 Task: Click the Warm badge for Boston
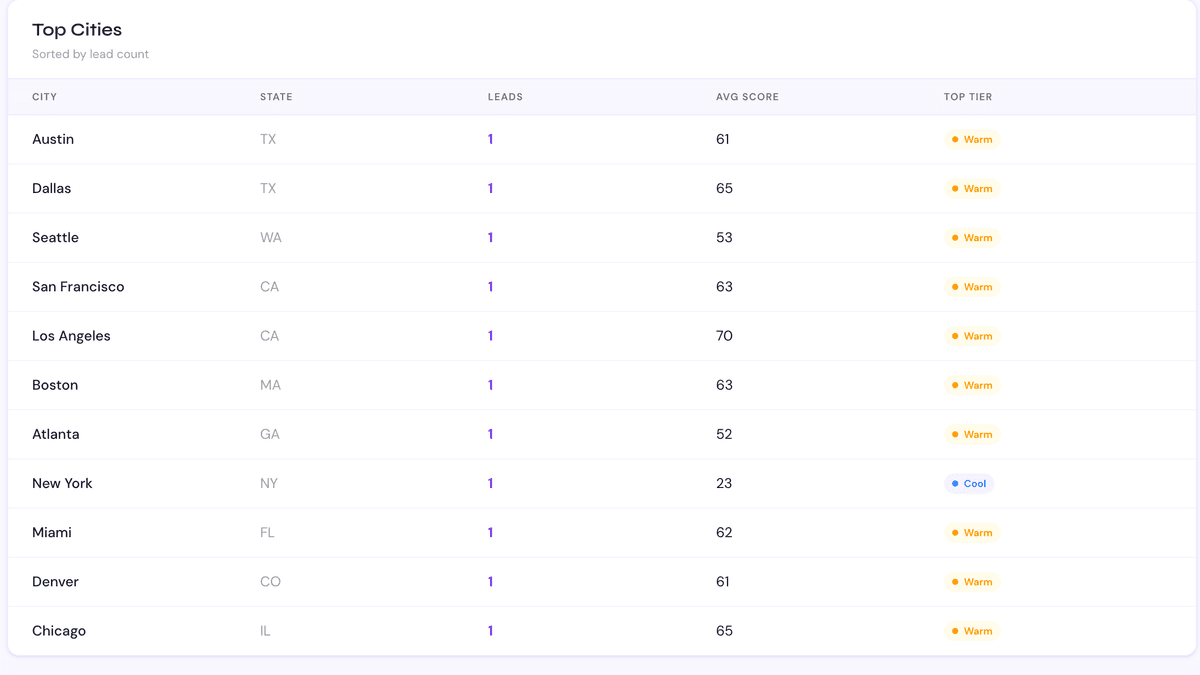pyautogui.click(x=971, y=385)
